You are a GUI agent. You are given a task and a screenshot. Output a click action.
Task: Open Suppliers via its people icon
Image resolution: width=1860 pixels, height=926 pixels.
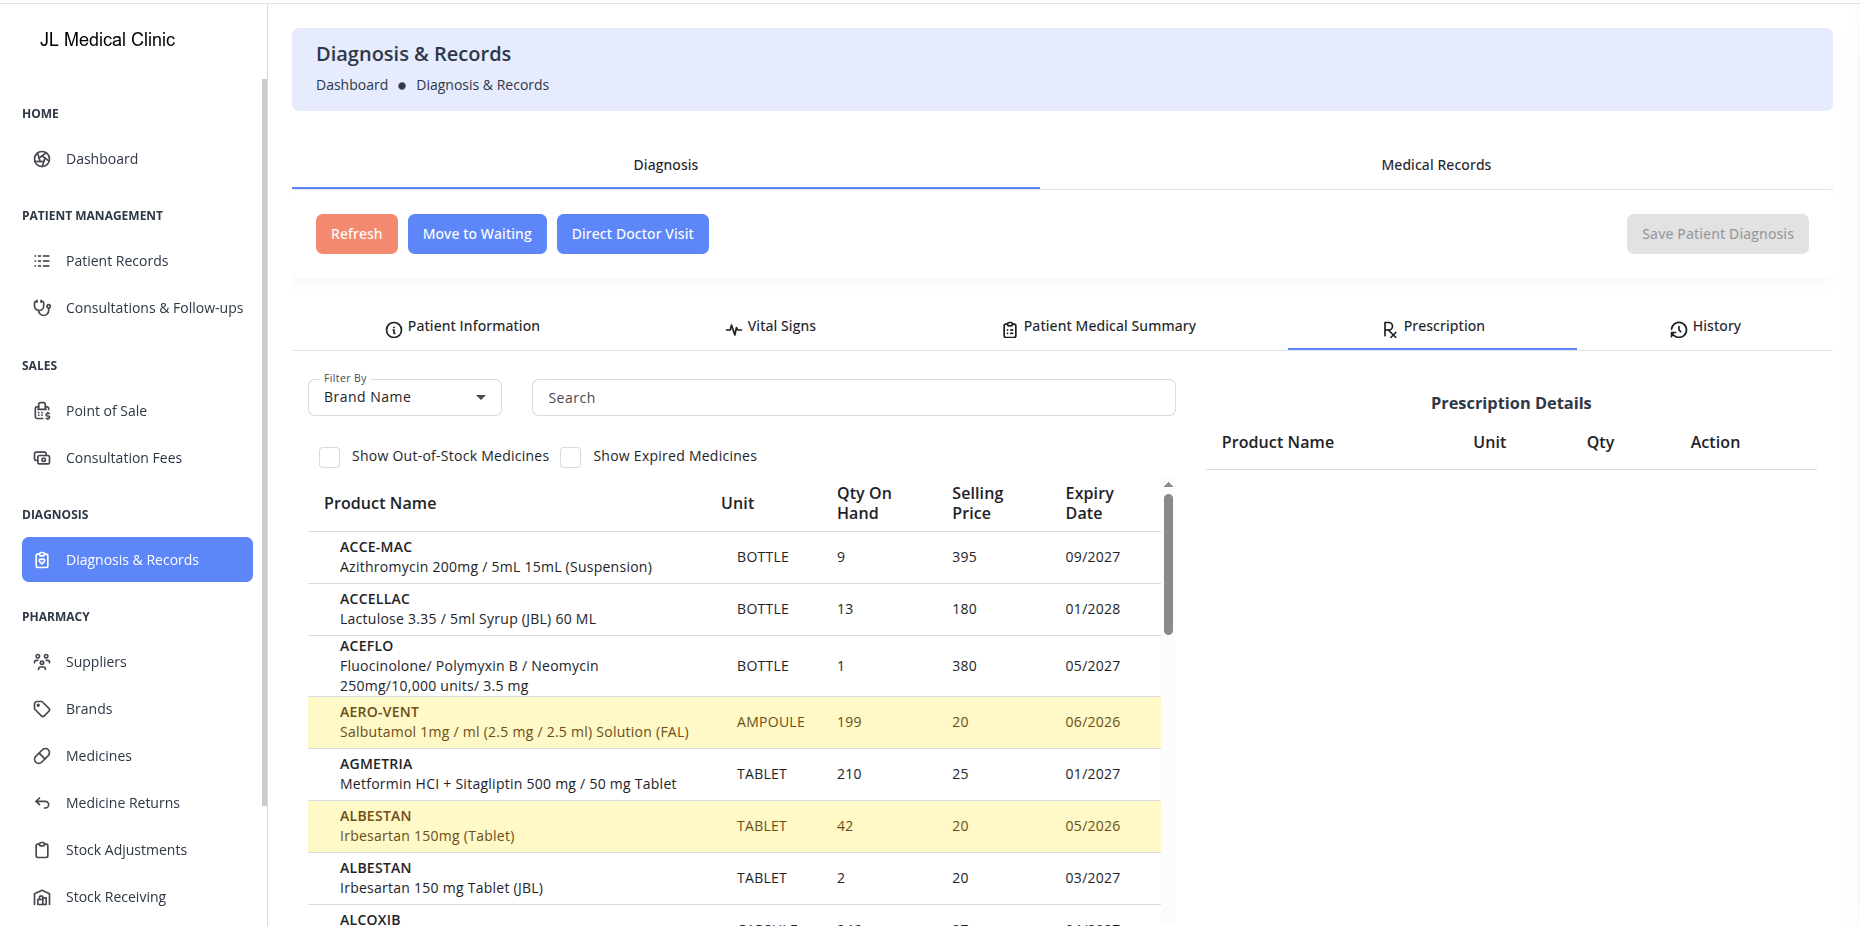42,662
